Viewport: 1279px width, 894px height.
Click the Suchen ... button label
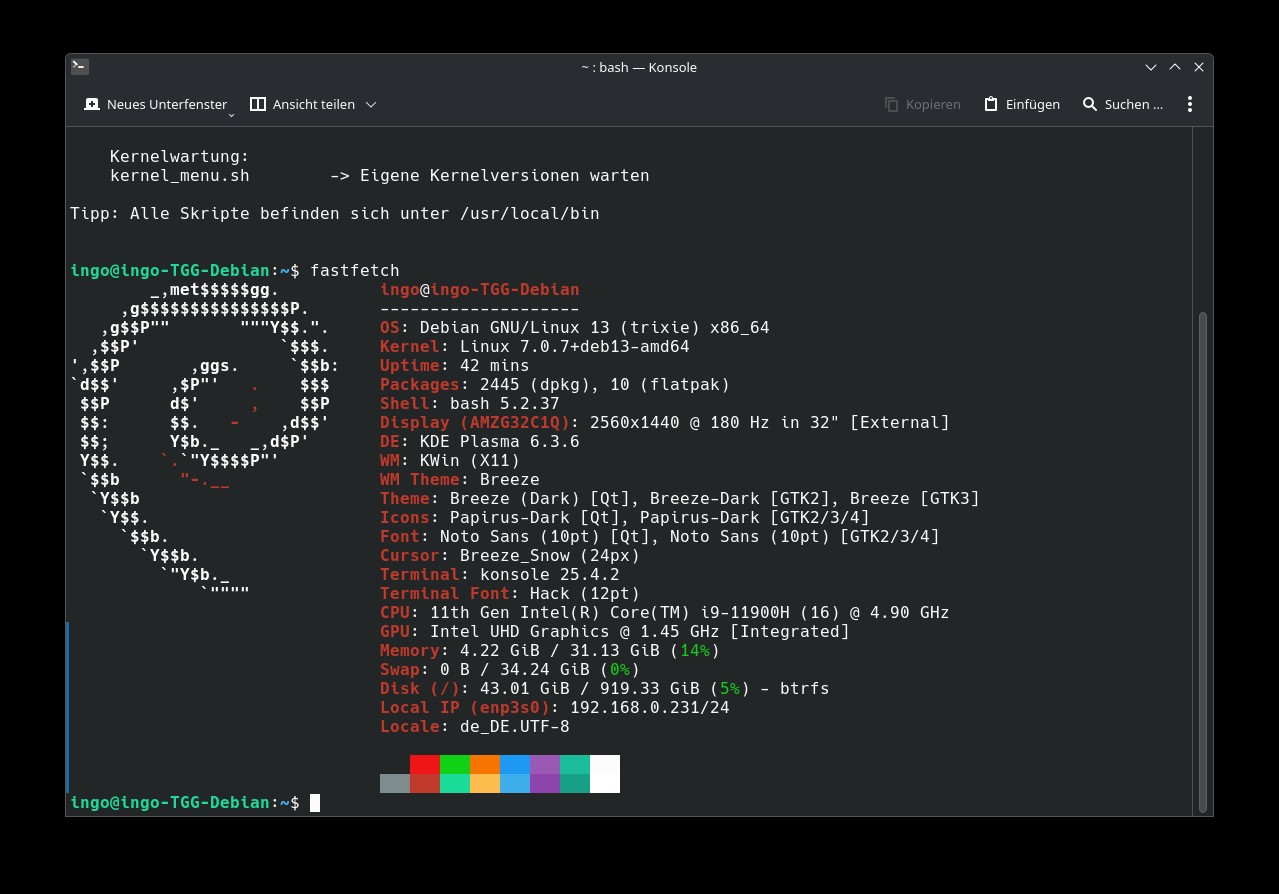click(x=1134, y=104)
